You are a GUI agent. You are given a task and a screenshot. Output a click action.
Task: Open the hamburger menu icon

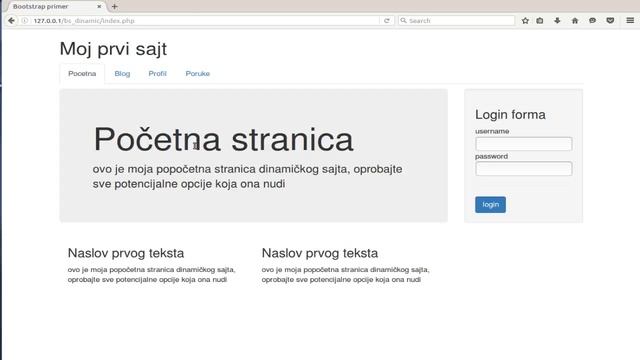pyautogui.click(x=630, y=20)
